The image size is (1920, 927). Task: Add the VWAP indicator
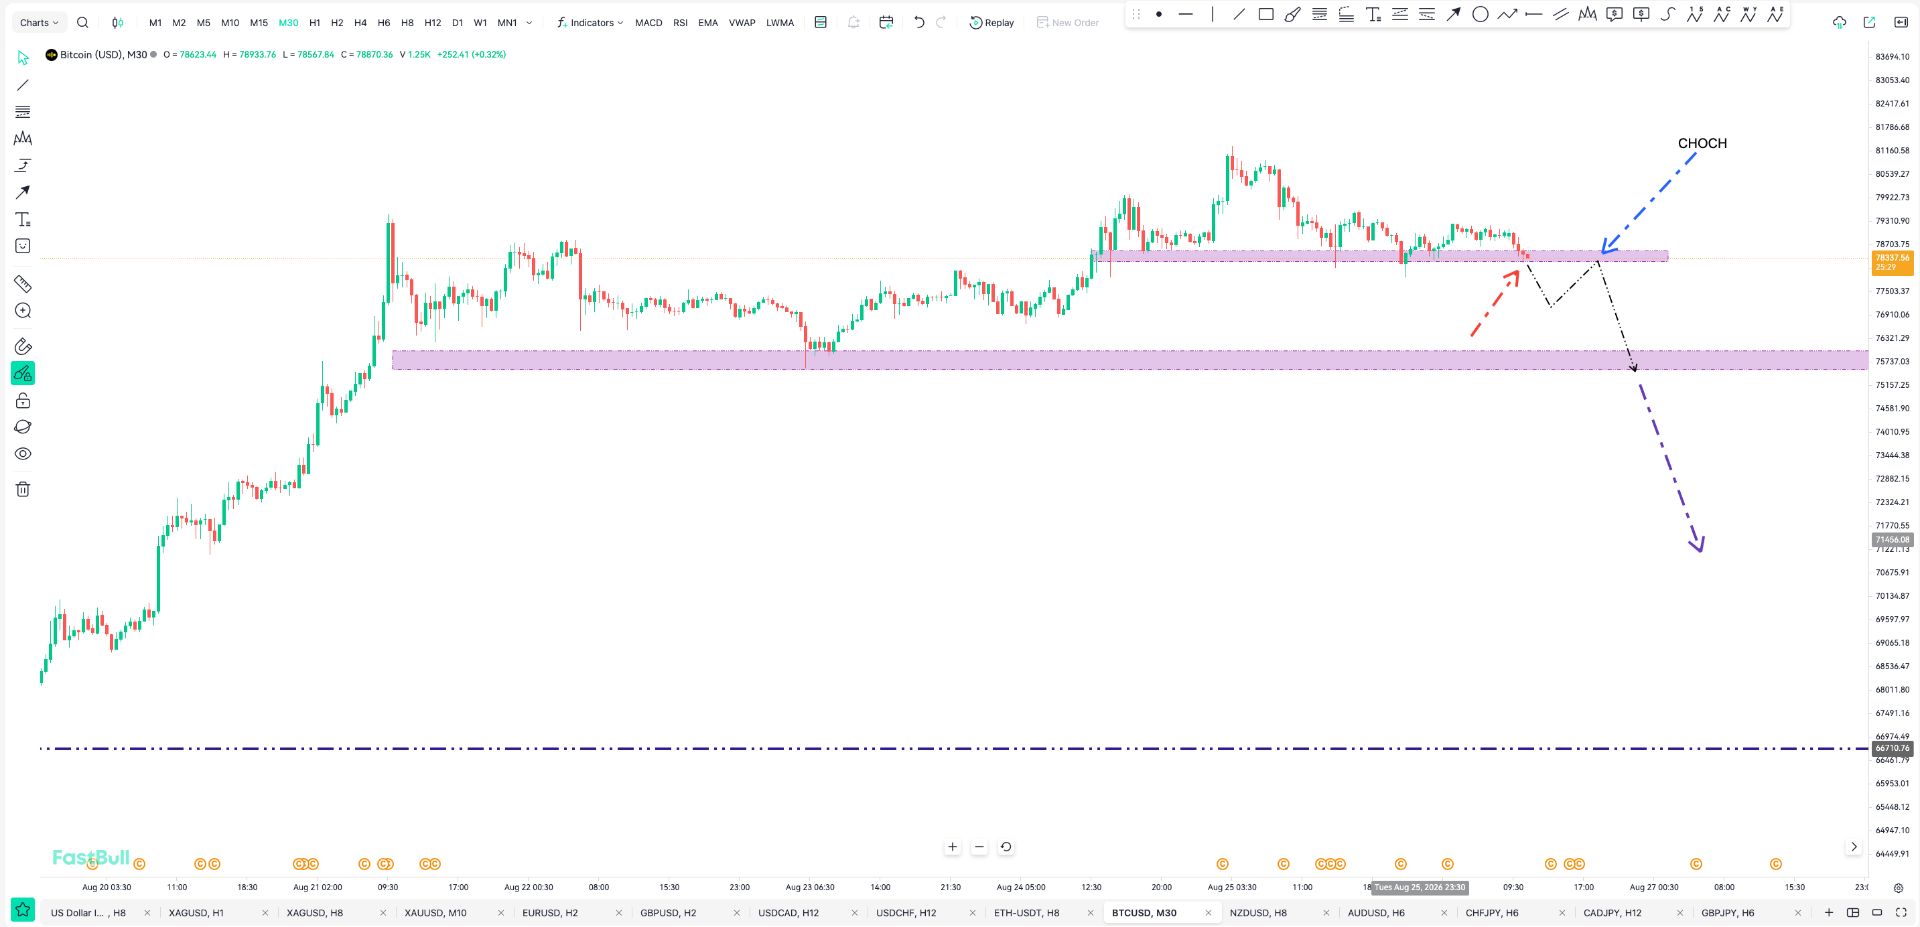point(742,22)
